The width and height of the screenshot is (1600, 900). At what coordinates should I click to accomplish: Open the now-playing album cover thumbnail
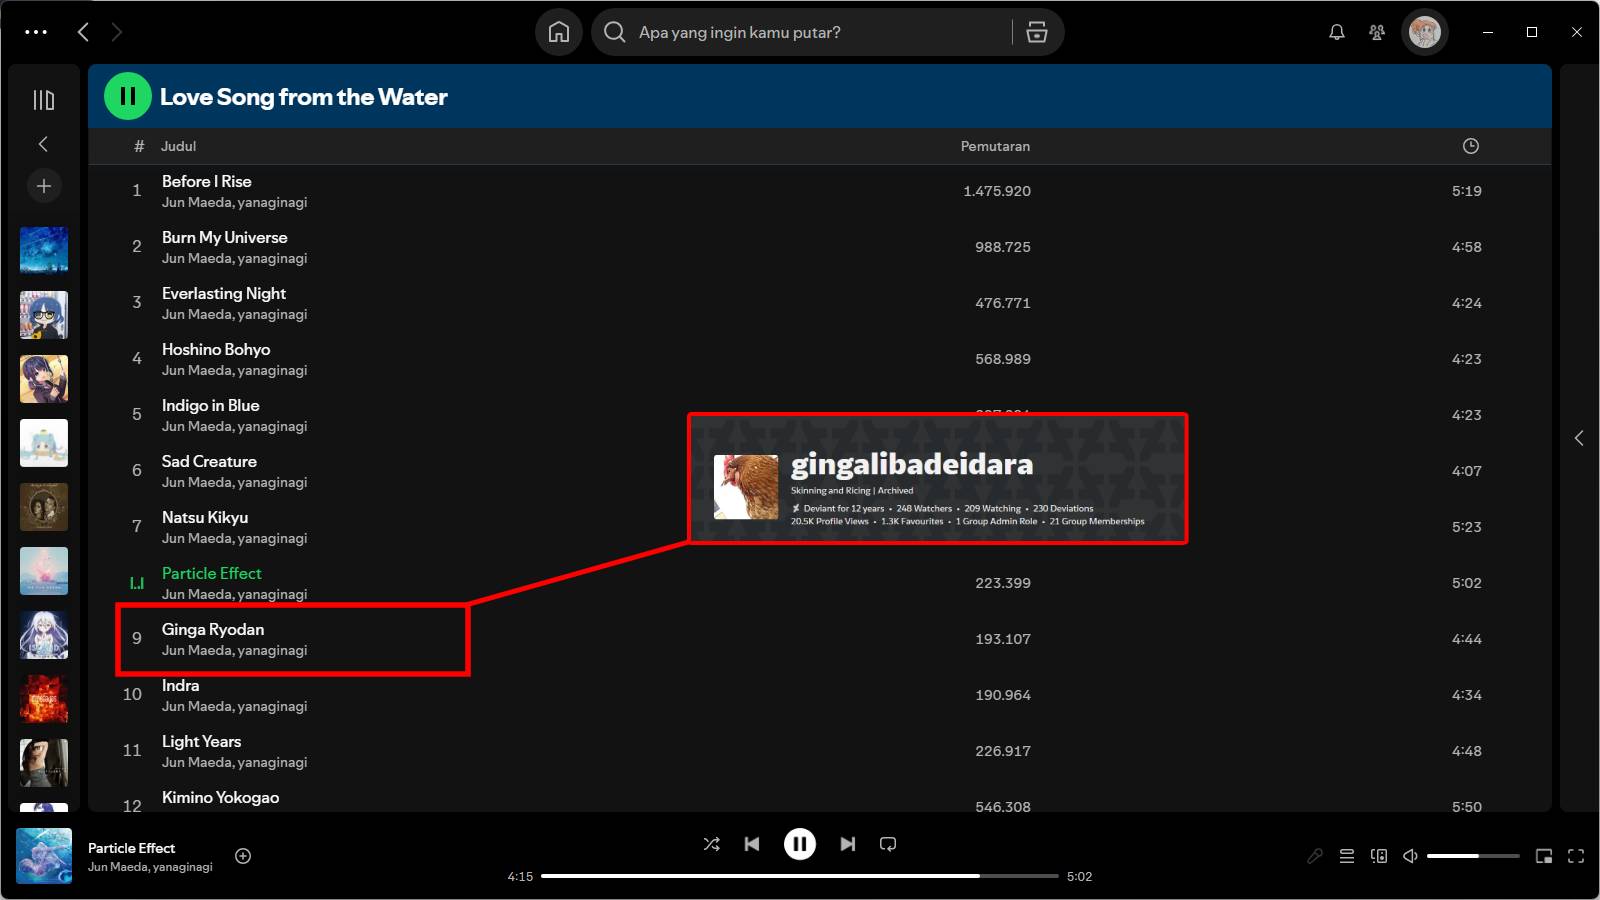click(x=44, y=856)
